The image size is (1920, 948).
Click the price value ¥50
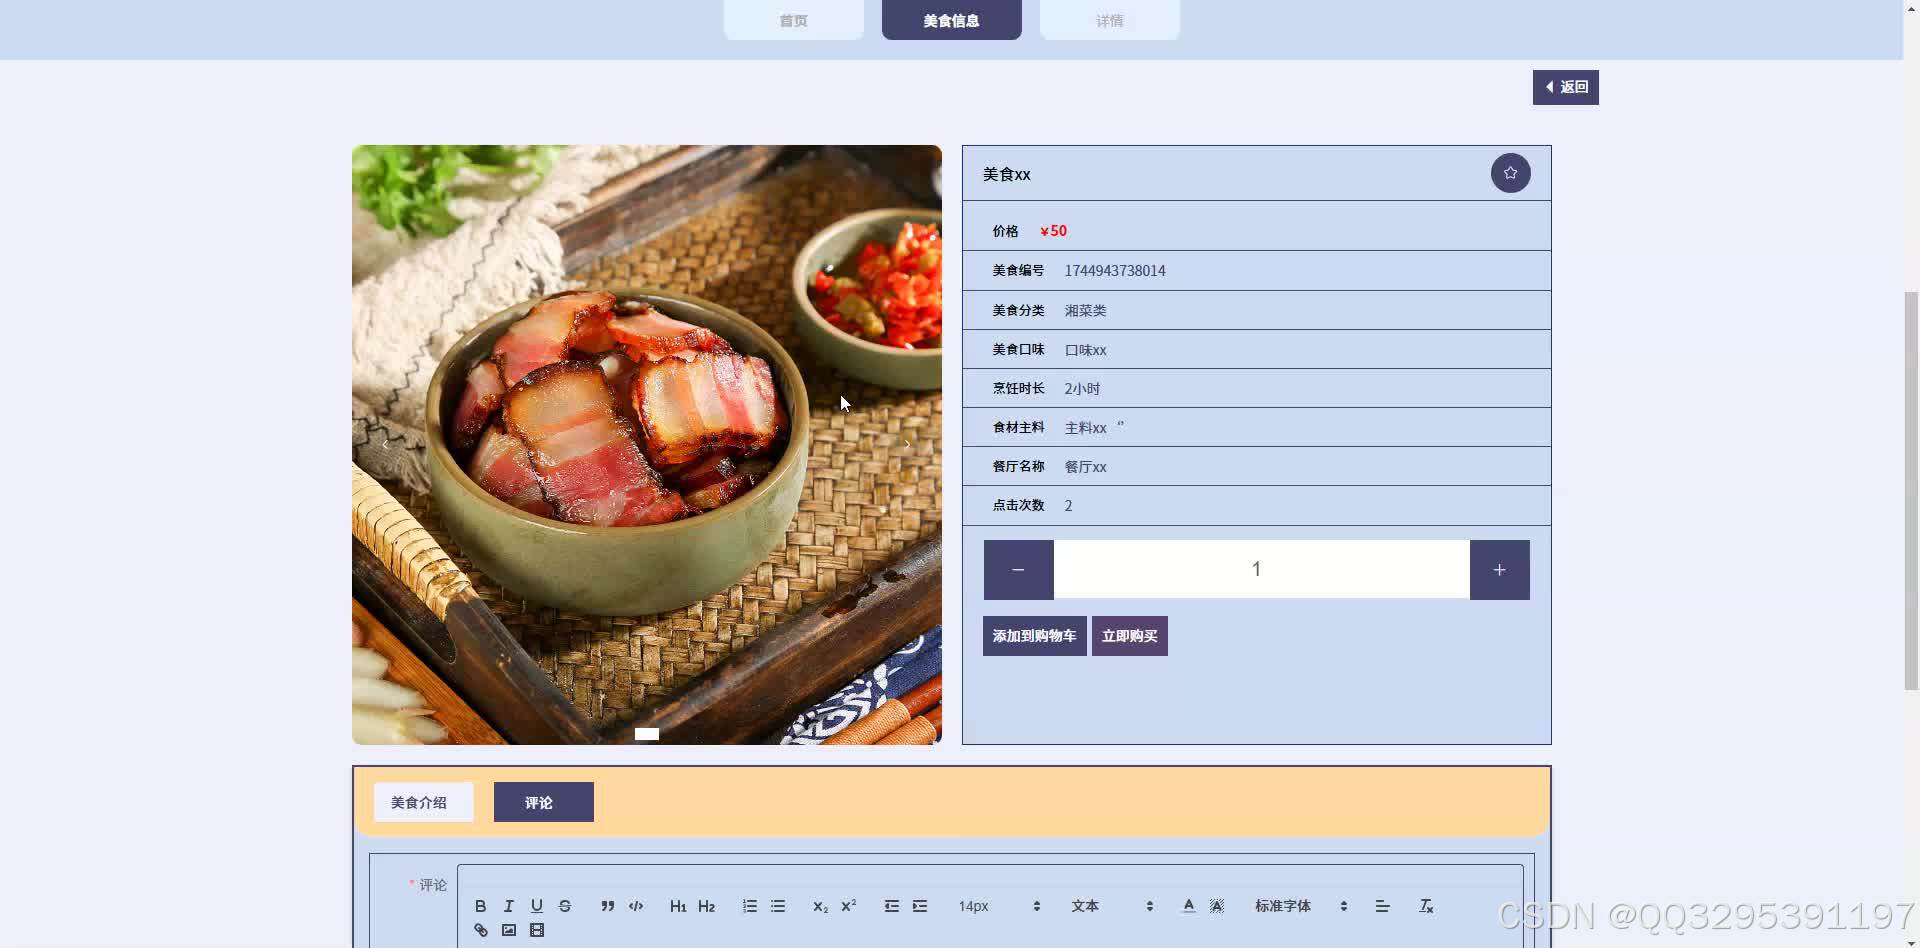(x=1053, y=231)
